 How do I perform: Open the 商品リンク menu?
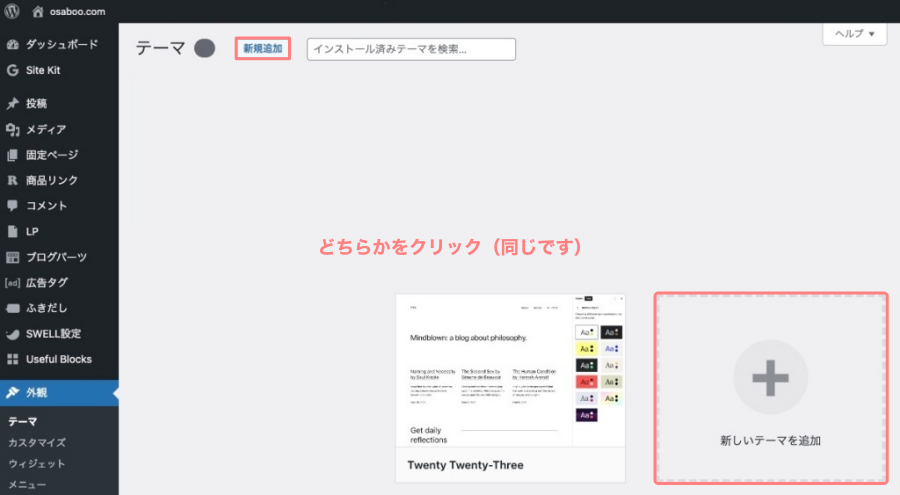[x=52, y=180]
